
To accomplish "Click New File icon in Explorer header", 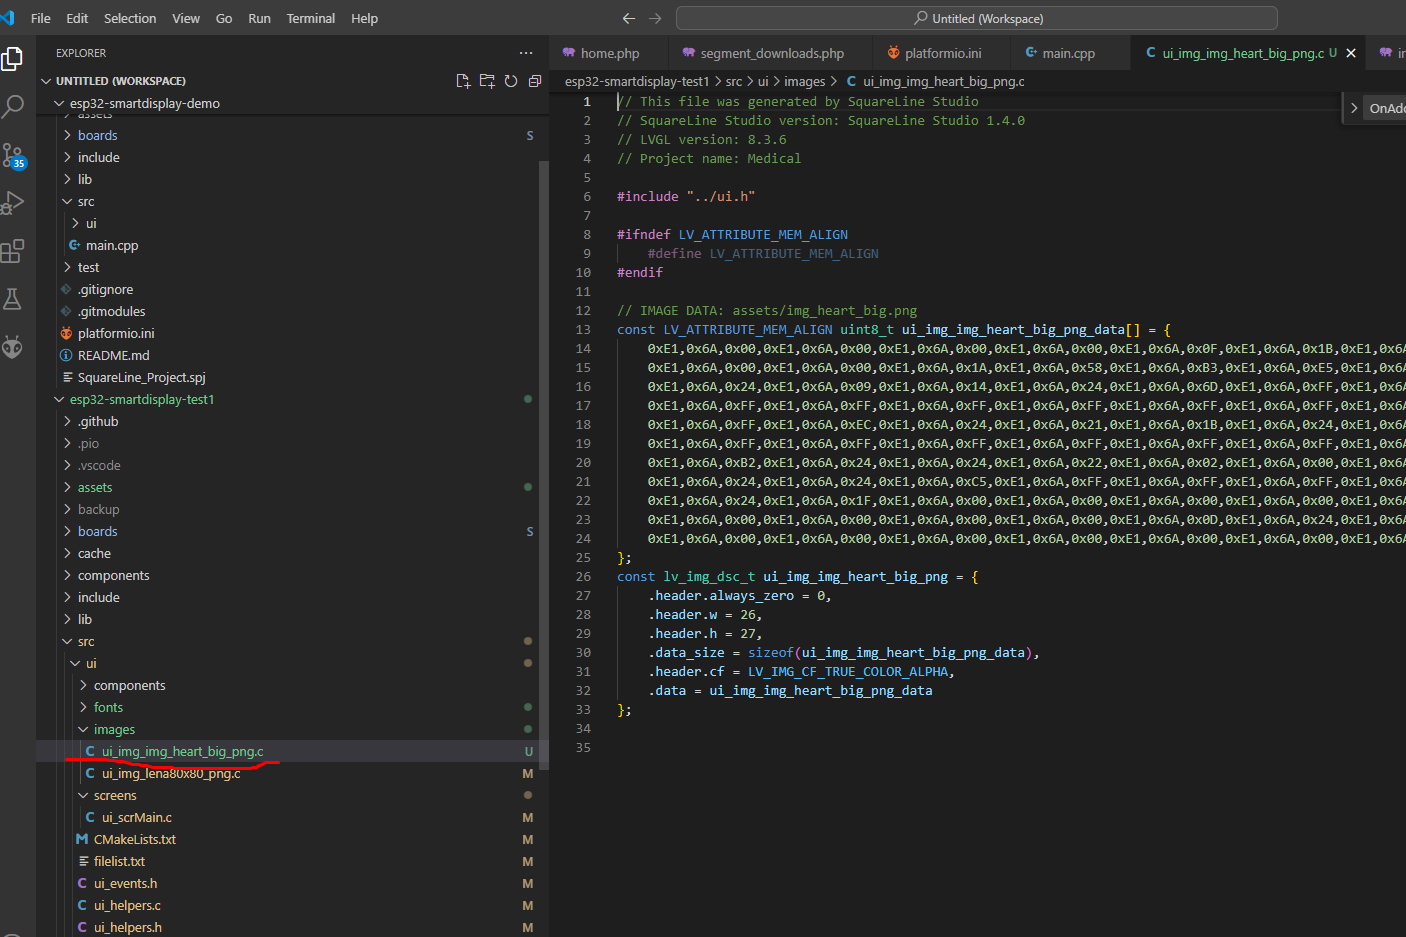I will coord(463,81).
